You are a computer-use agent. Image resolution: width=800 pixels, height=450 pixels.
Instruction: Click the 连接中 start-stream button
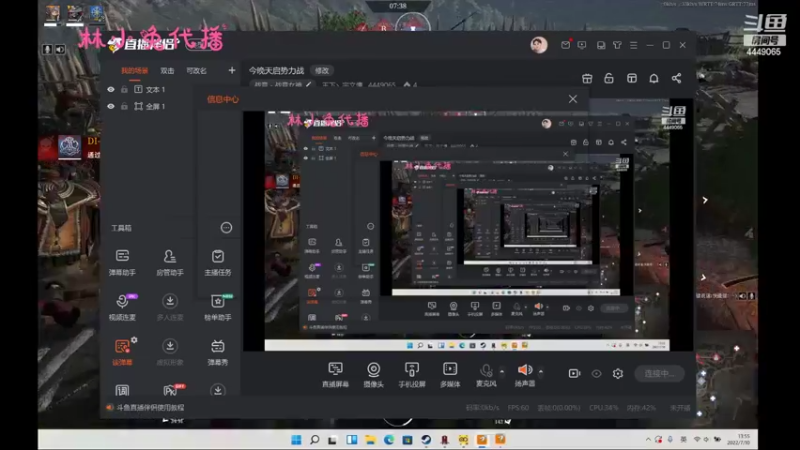(x=659, y=373)
